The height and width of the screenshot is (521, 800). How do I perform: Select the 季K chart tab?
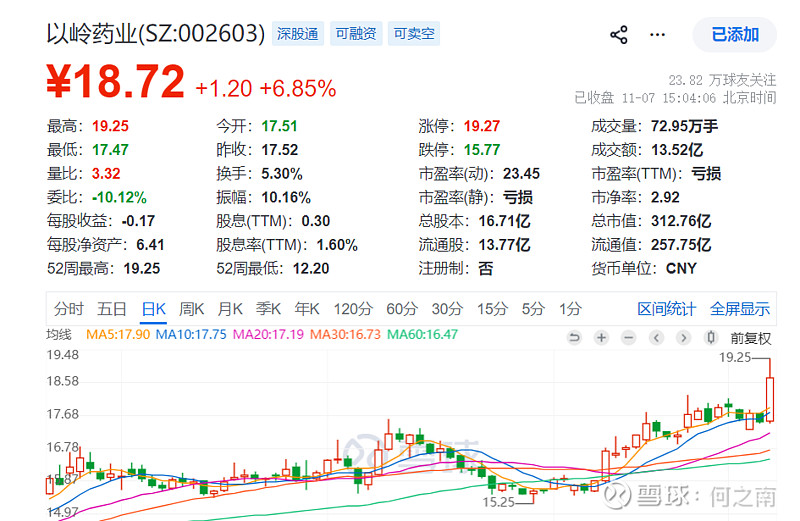(268, 309)
